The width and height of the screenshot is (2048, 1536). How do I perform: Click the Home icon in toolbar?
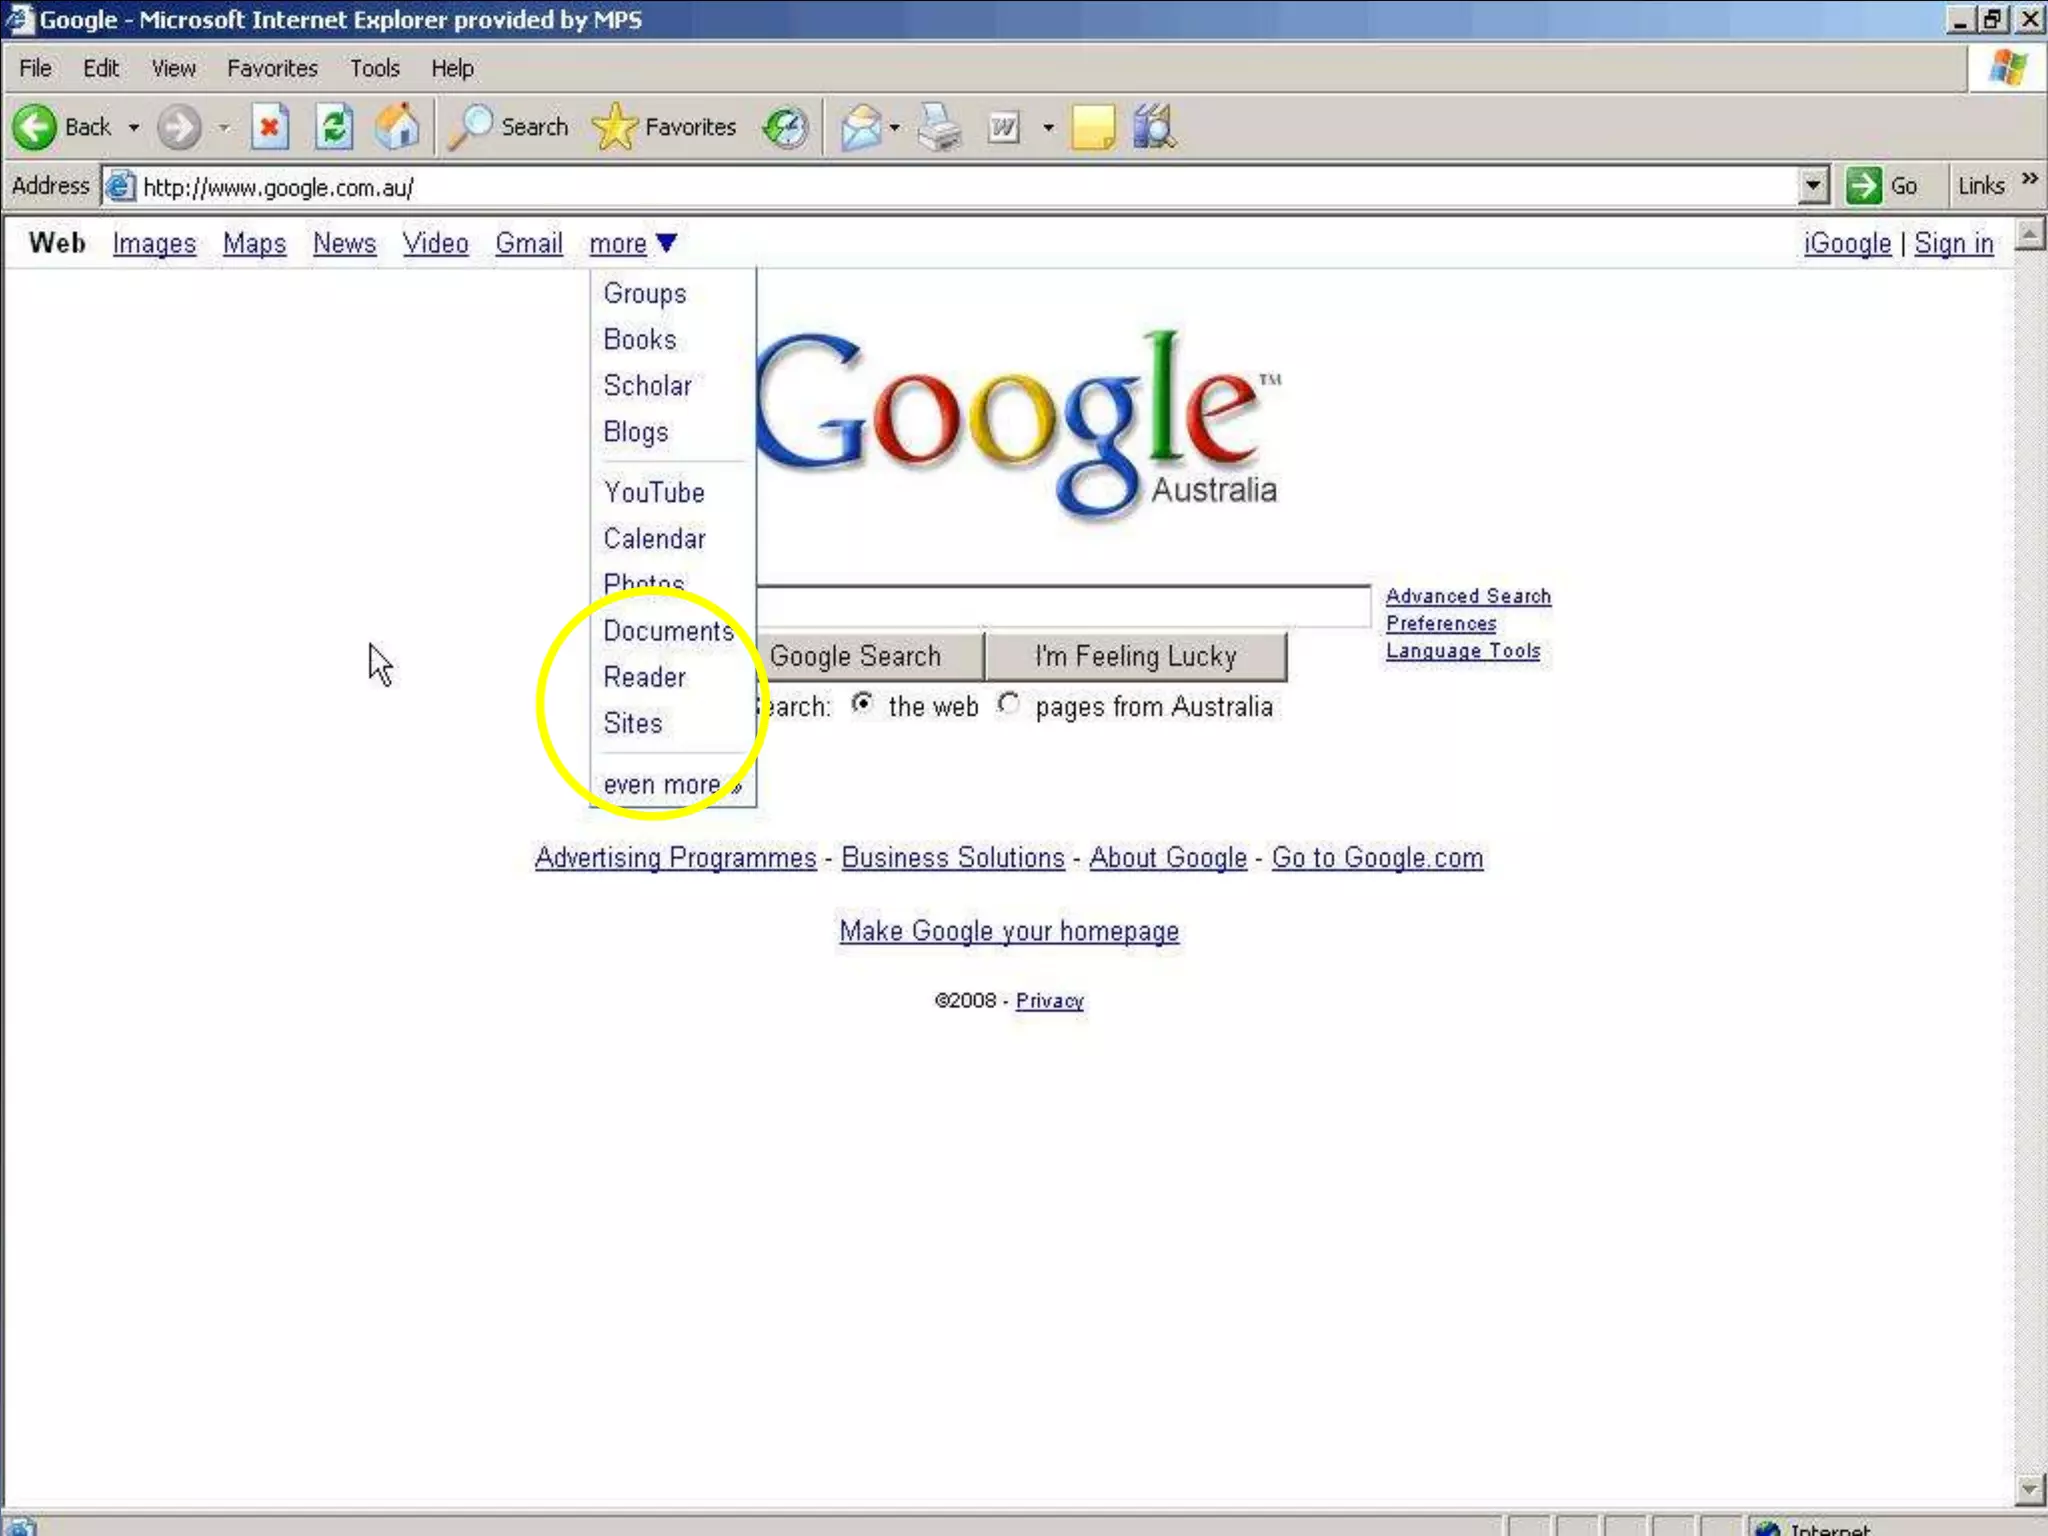coord(397,127)
